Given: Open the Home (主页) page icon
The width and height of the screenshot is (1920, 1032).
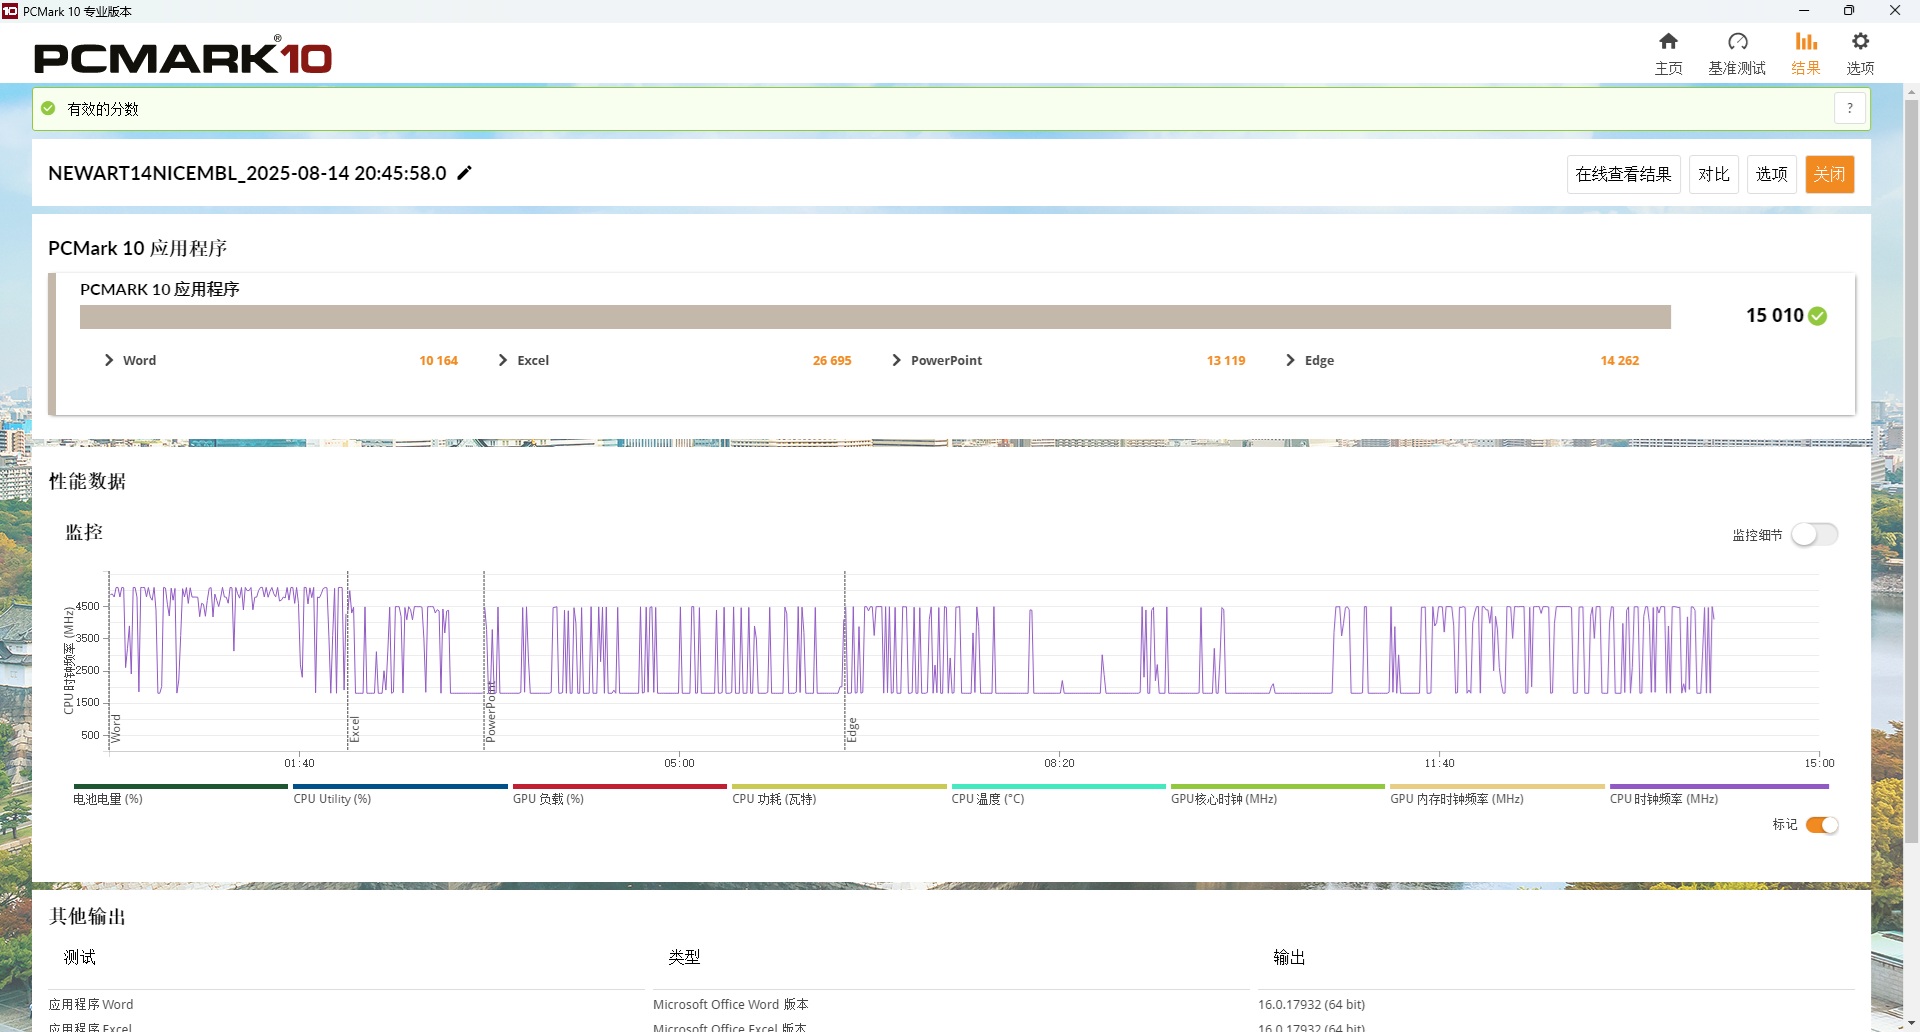Looking at the screenshot, I should click(x=1668, y=42).
